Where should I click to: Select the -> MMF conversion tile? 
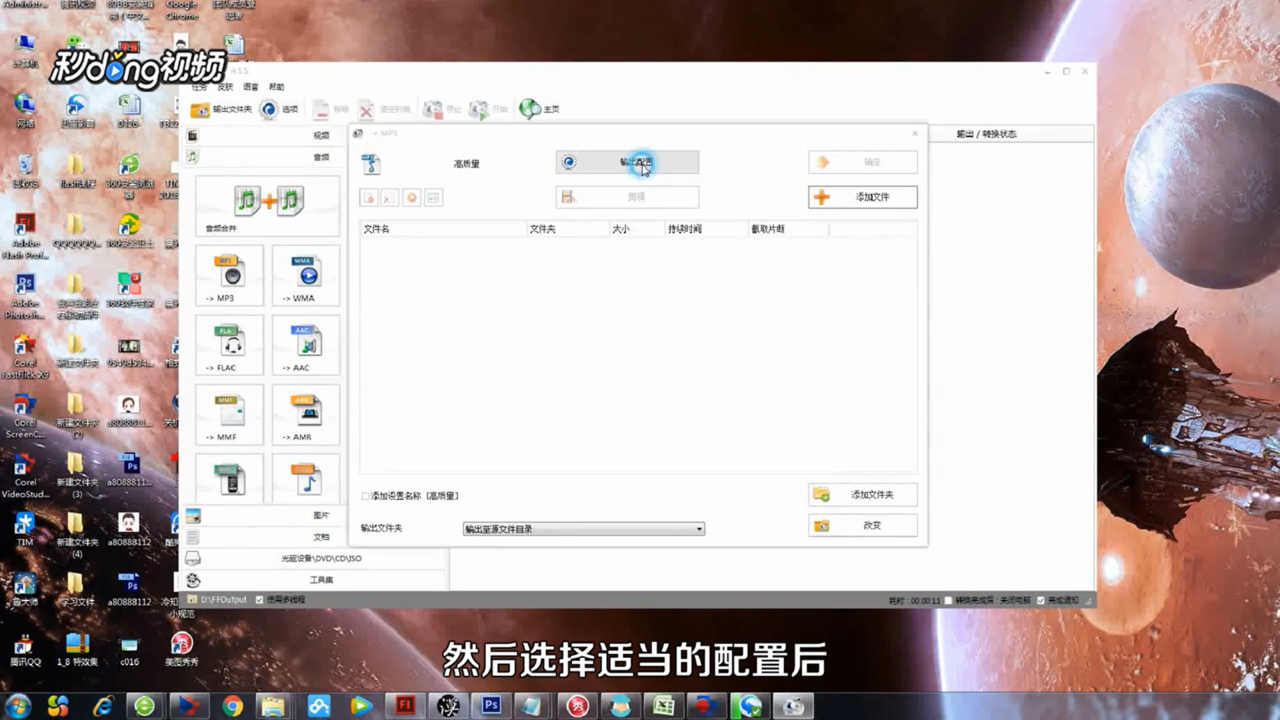coord(231,415)
